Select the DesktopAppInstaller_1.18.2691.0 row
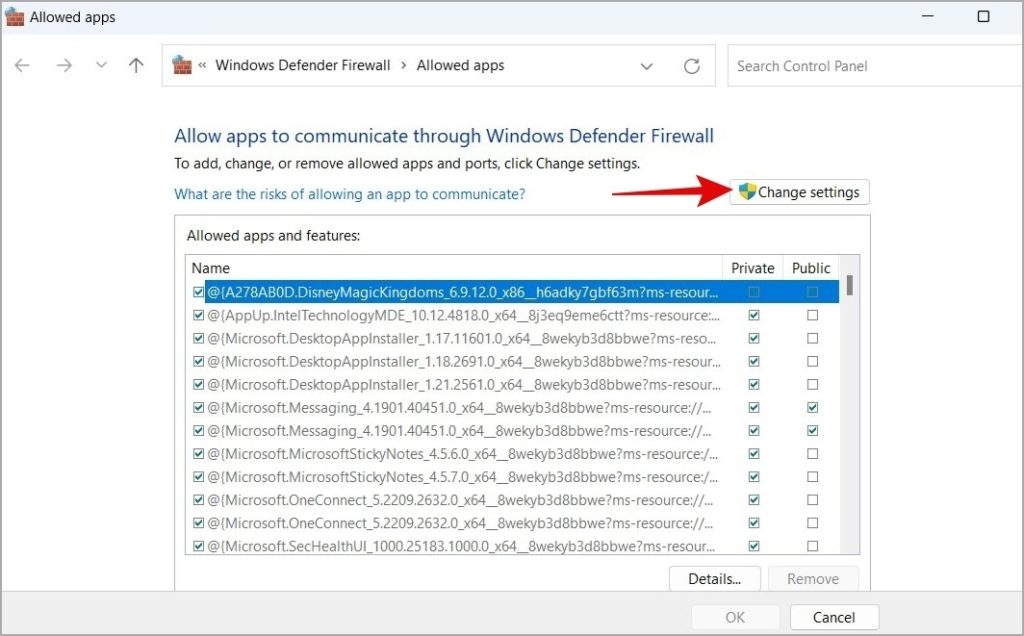 tap(513, 361)
